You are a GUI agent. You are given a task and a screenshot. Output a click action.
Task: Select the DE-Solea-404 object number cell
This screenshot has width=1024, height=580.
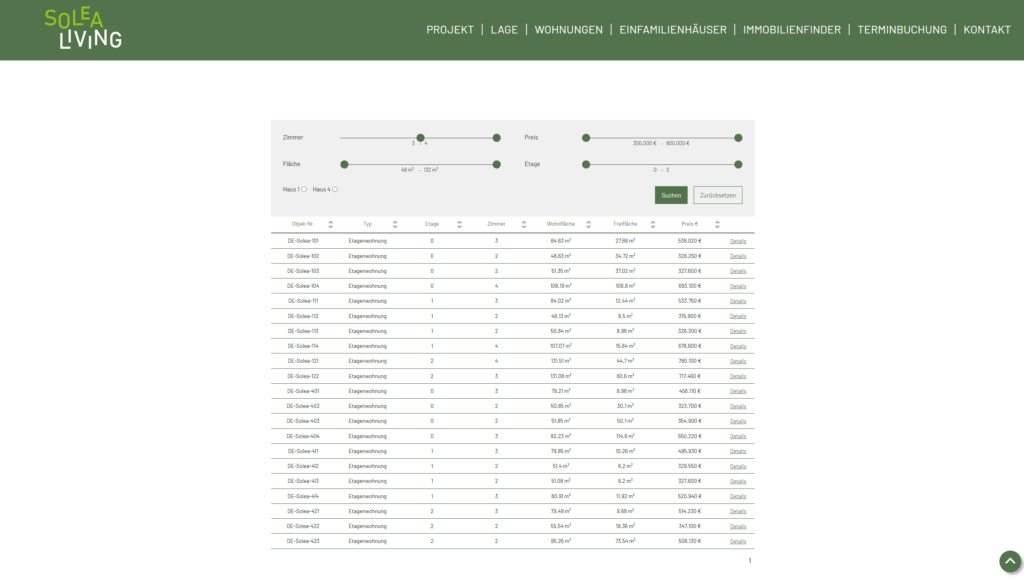pyautogui.click(x=303, y=436)
